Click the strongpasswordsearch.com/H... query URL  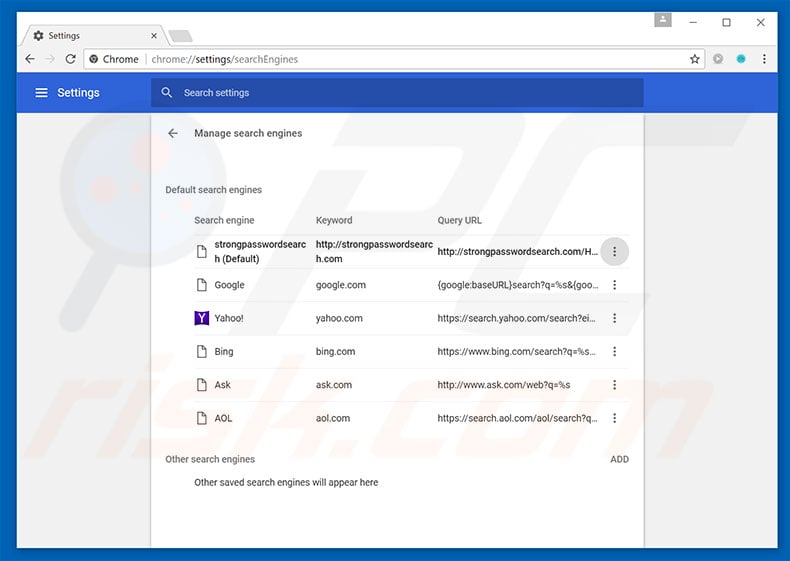point(517,252)
